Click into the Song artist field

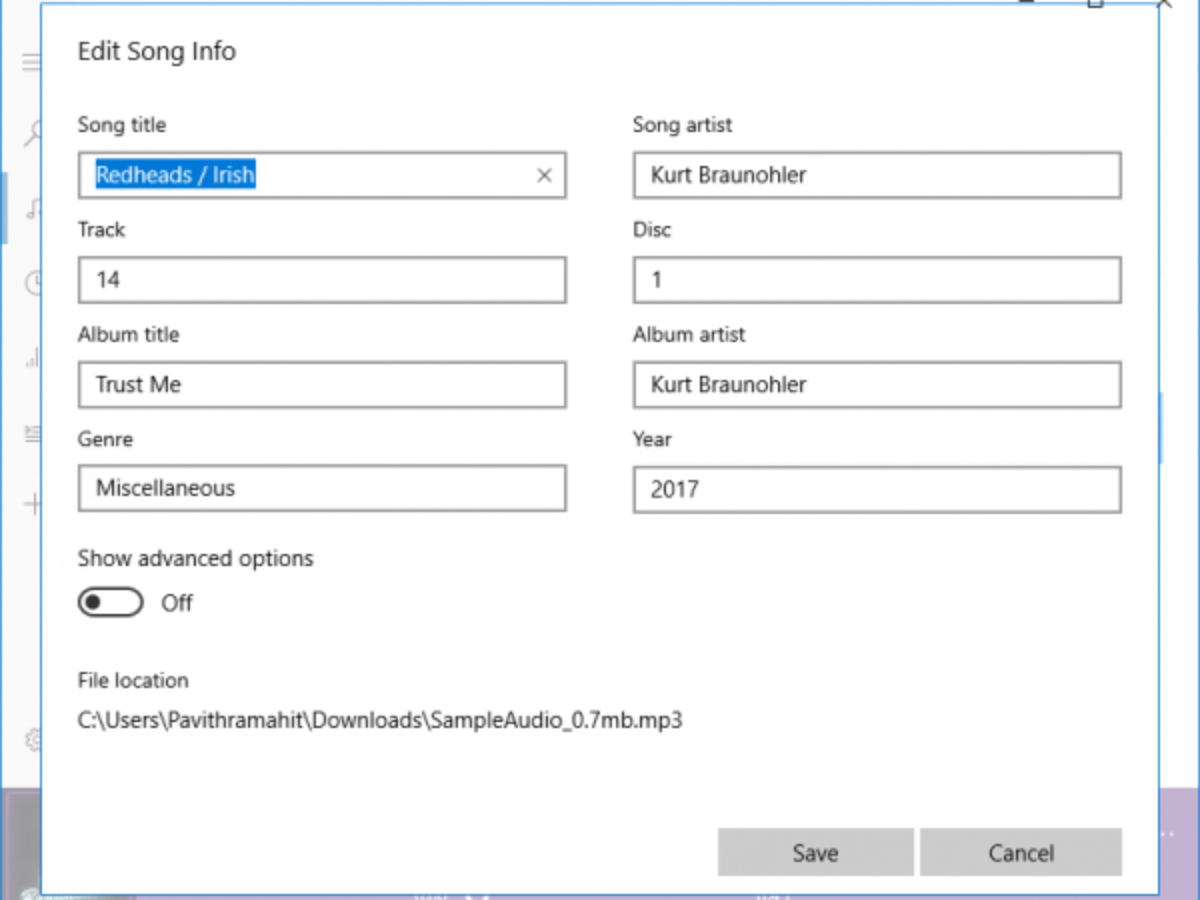tap(876, 176)
